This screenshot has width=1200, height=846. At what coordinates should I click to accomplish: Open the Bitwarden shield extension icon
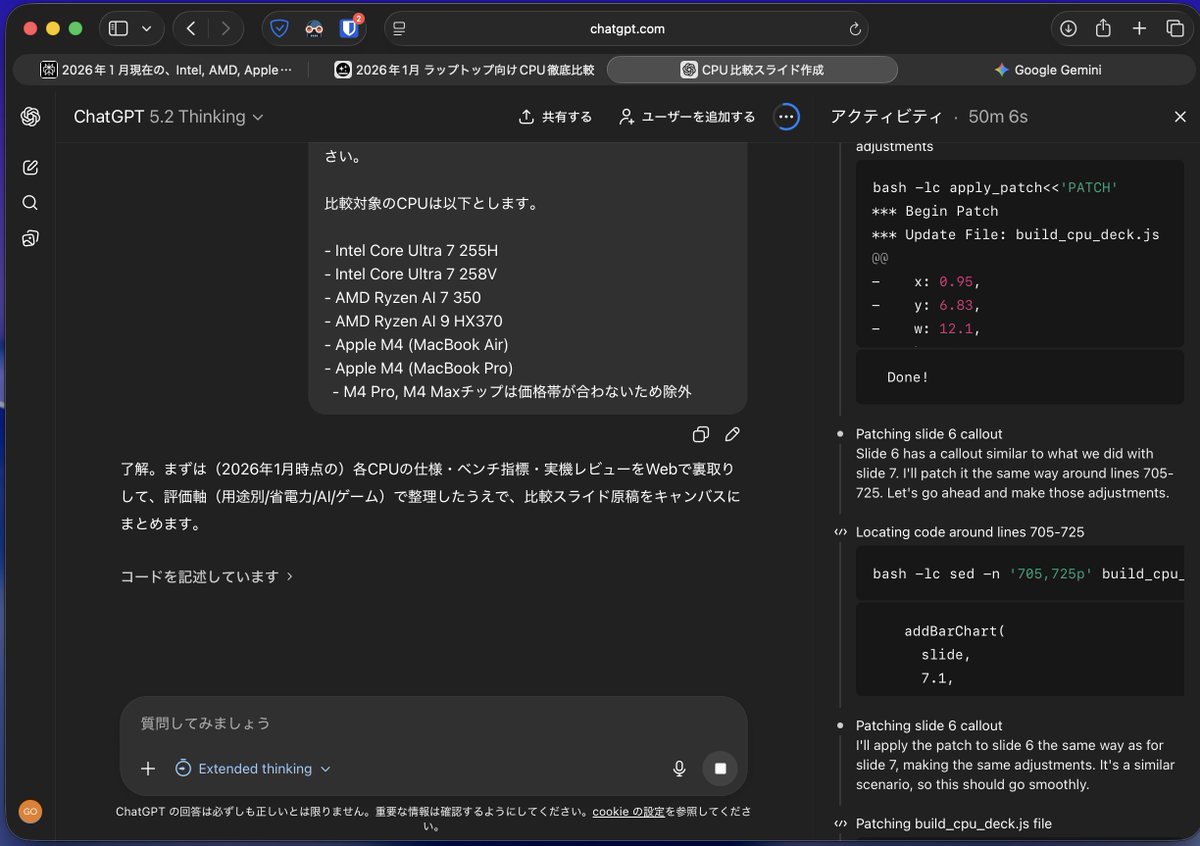(x=279, y=29)
